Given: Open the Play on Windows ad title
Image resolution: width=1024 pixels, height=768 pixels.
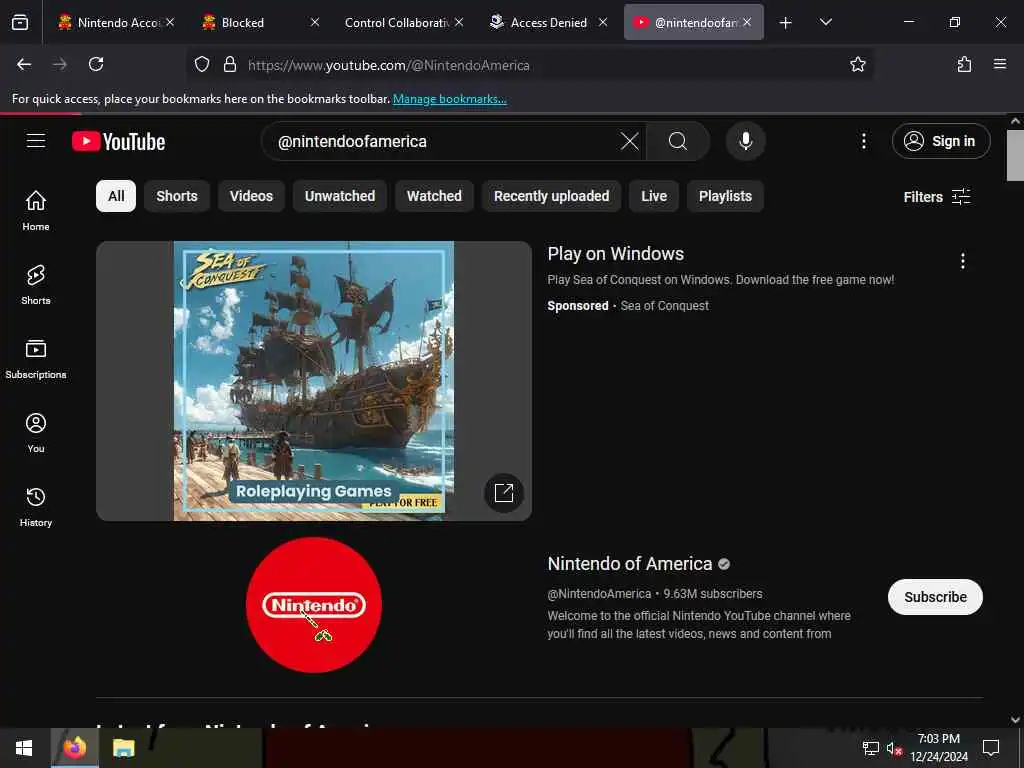Looking at the screenshot, I should pos(615,253).
